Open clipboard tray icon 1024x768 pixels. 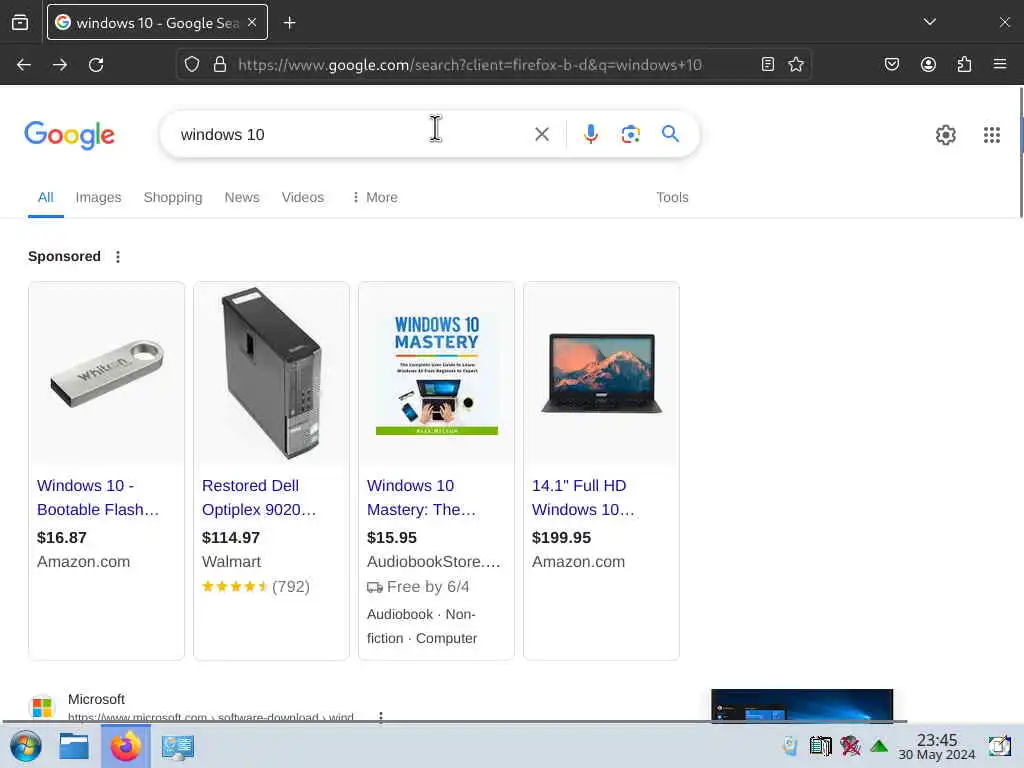(820, 746)
